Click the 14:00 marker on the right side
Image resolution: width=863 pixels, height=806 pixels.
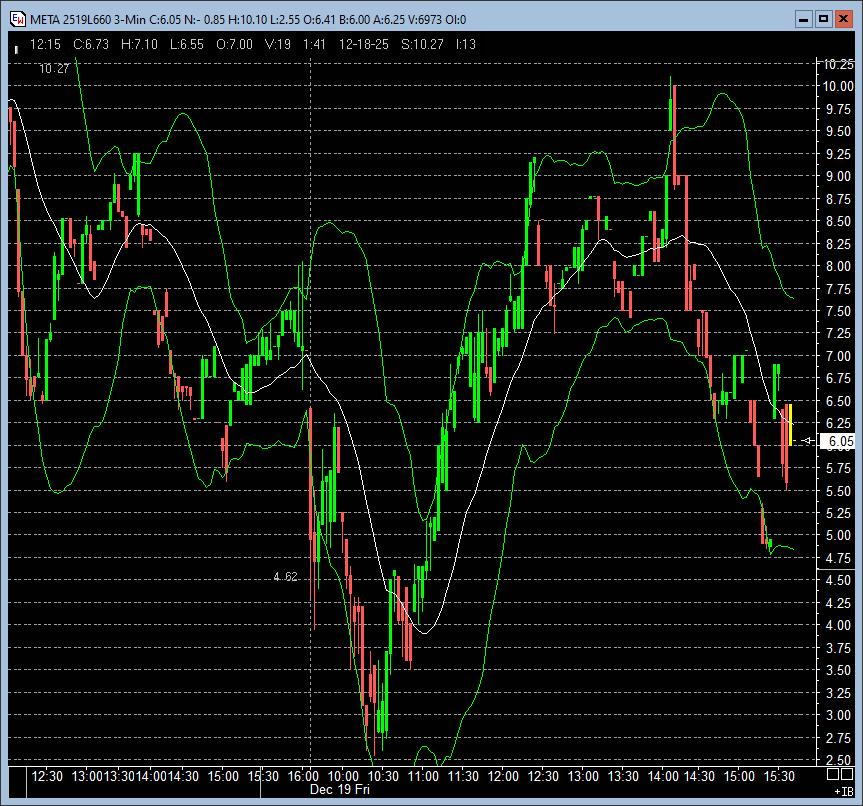coord(664,776)
